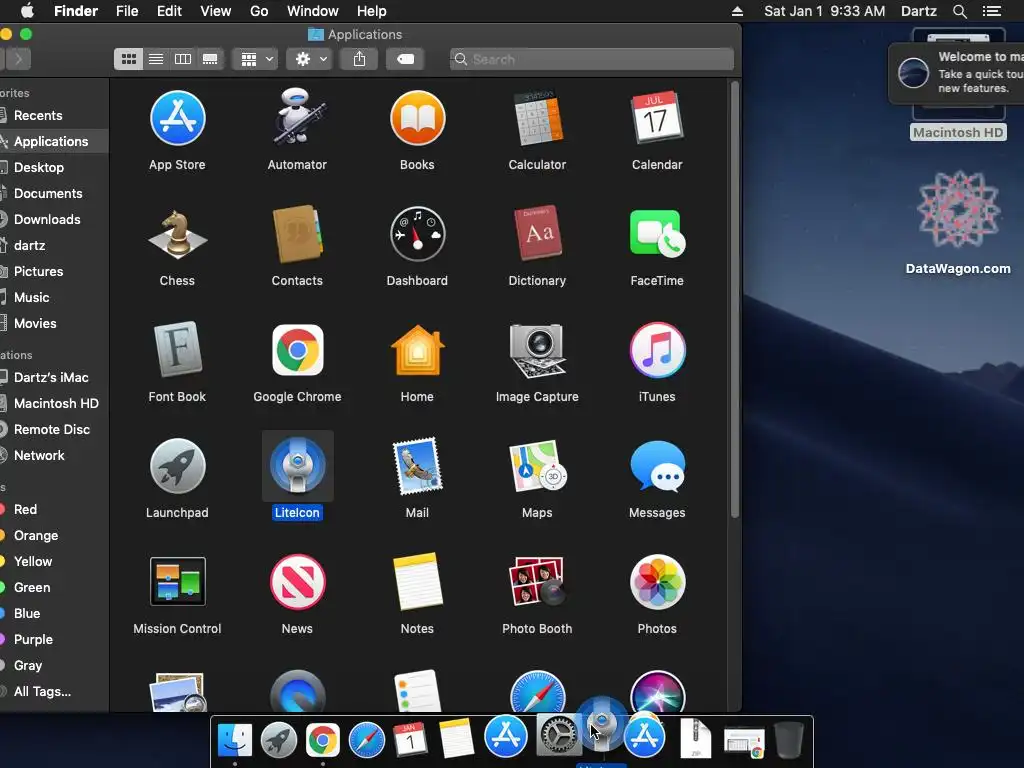1024x768 pixels.
Task: Open Safari from the Dock
Action: pos(367,740)
